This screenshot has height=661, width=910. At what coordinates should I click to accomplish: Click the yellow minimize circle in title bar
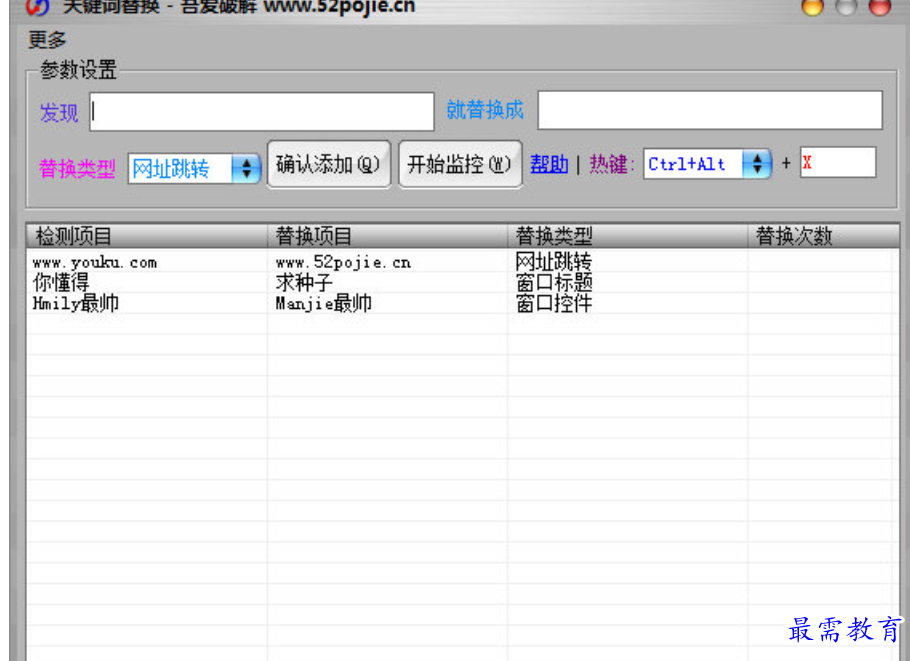[x=811, y=7]
